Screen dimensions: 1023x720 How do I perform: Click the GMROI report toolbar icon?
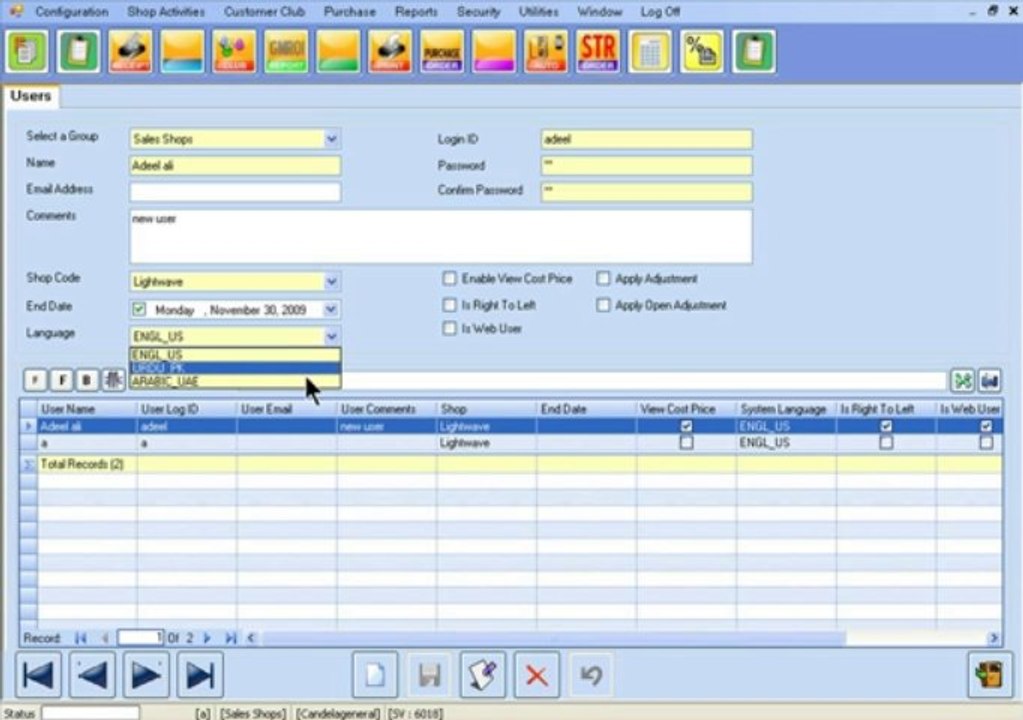coord(286,51)
